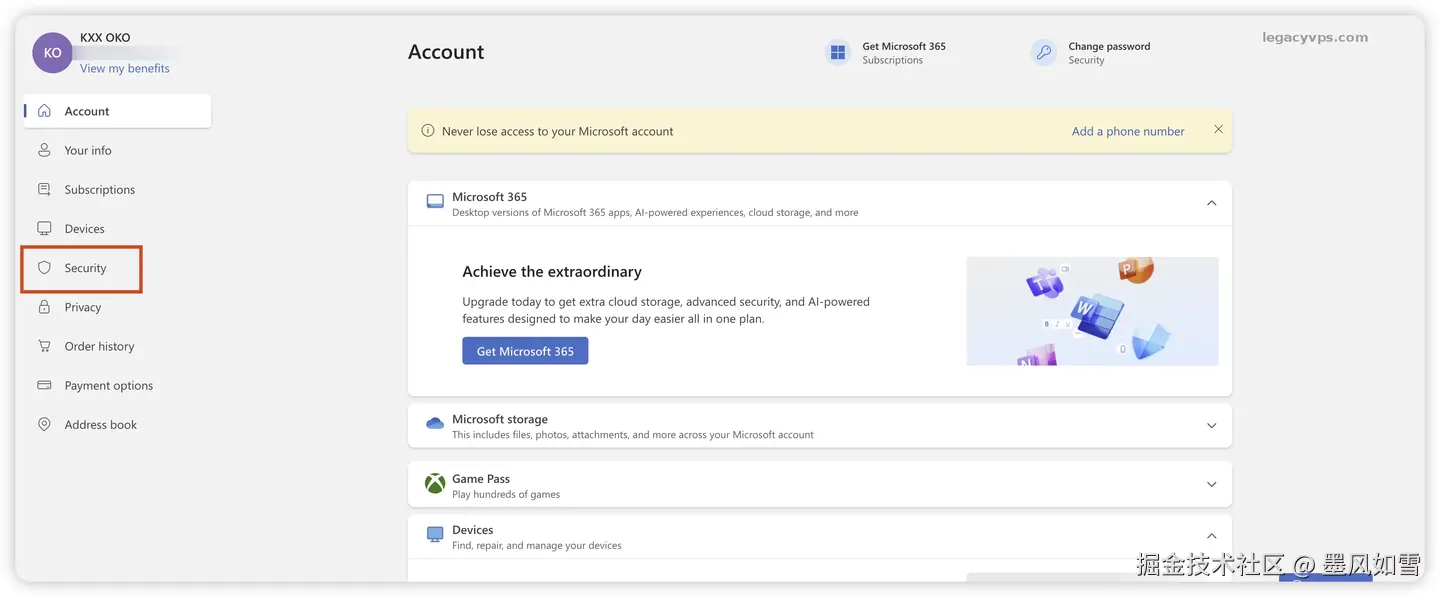Expand the Microsoft storage section
The width and height of the screenshot is (1440, 597).
[x=1211, y=426]
